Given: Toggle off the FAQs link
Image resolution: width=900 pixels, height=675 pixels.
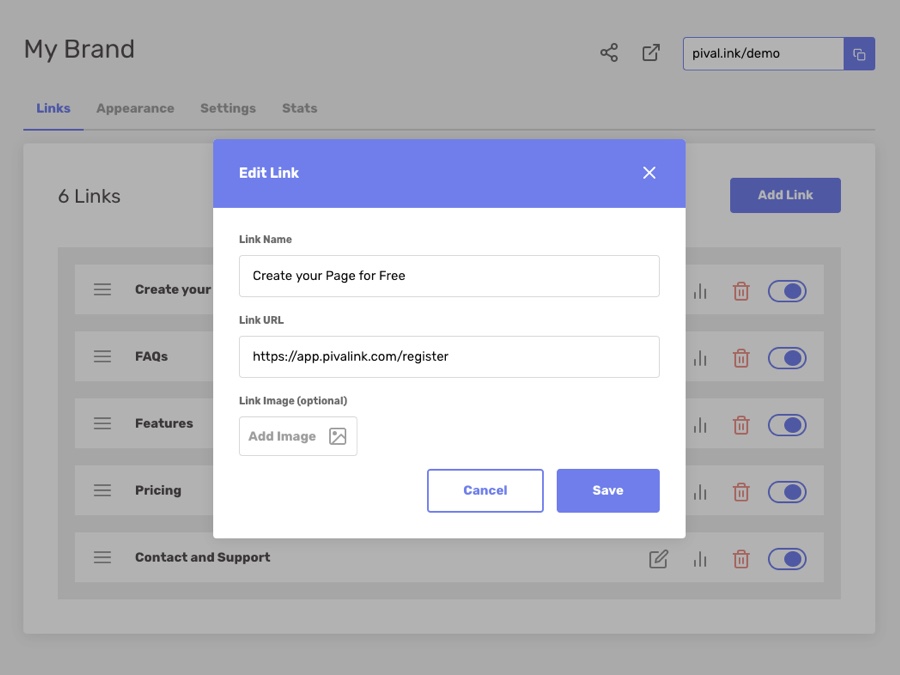Looking at the screenshot, I should (x=787, y=358).
